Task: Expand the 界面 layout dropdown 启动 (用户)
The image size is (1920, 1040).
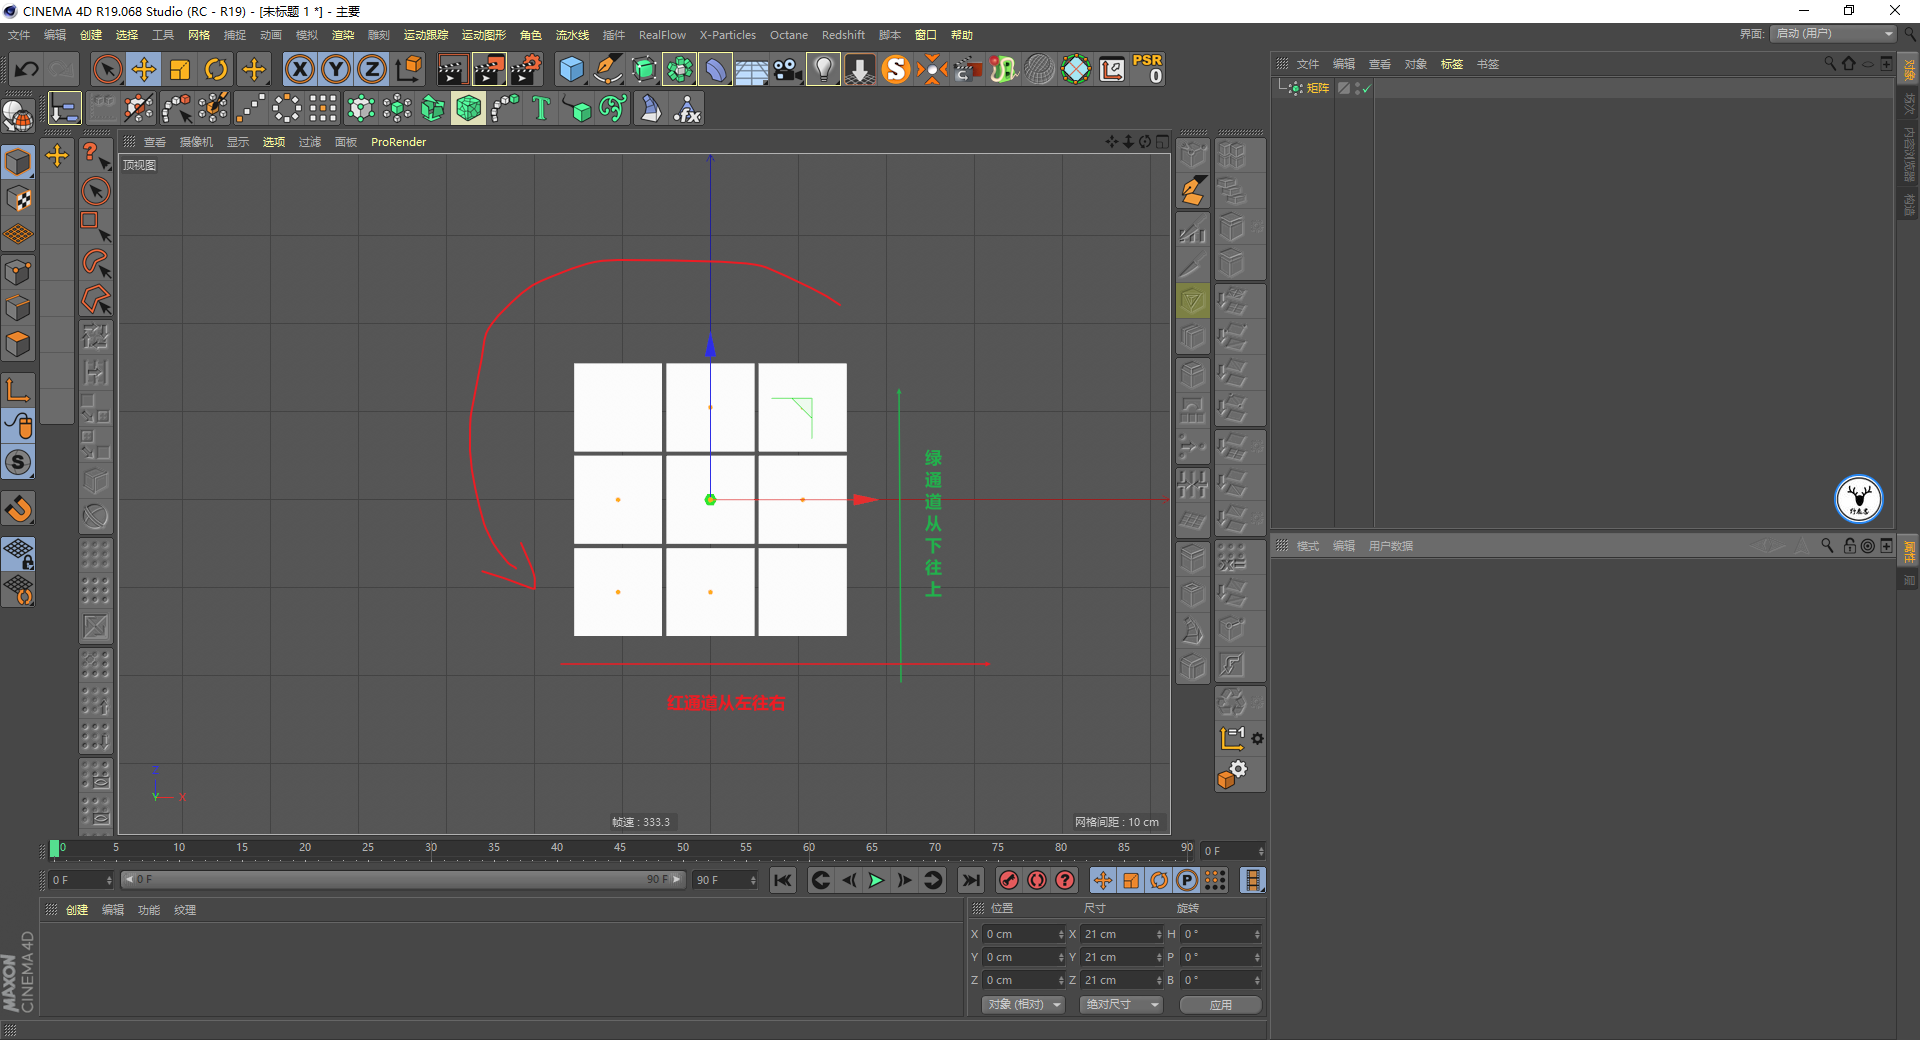Action: click(x=1833, y=34)
